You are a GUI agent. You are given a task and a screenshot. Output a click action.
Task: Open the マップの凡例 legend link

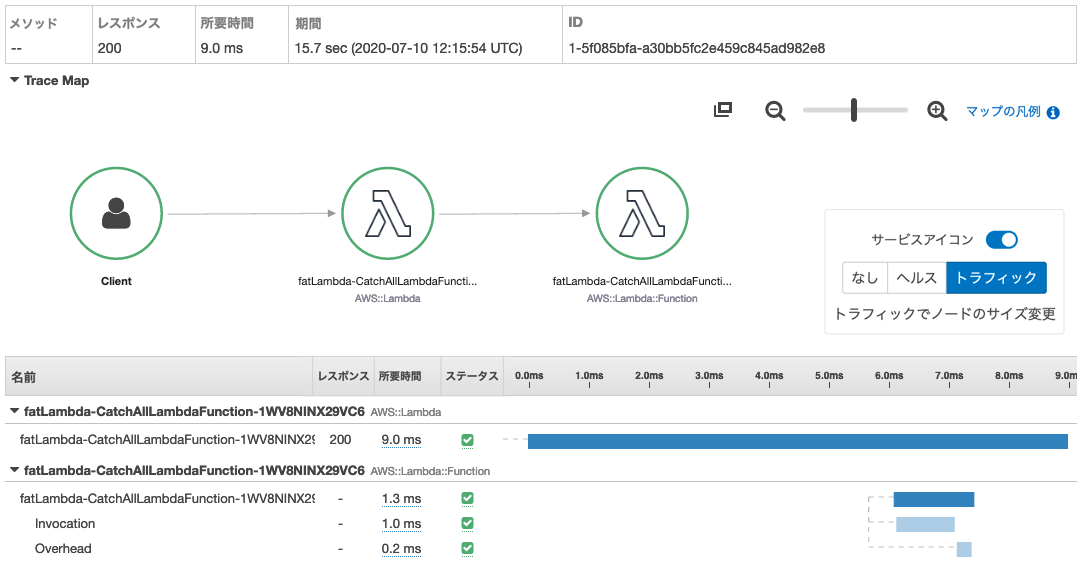pyautogui.click(x=1003, y=112)
